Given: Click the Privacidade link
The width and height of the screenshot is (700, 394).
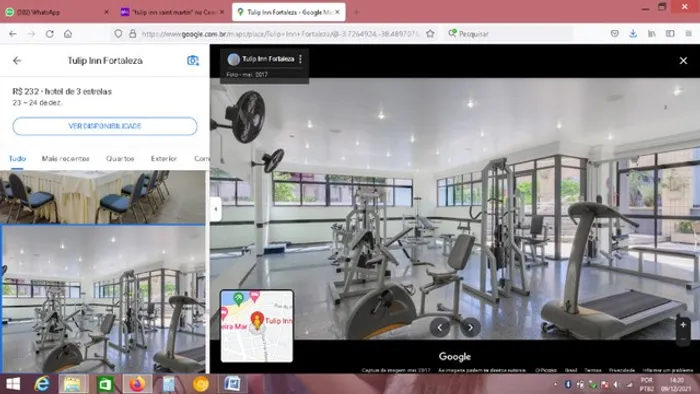Looking at the screenshot, I should click(x=622, y=370).
